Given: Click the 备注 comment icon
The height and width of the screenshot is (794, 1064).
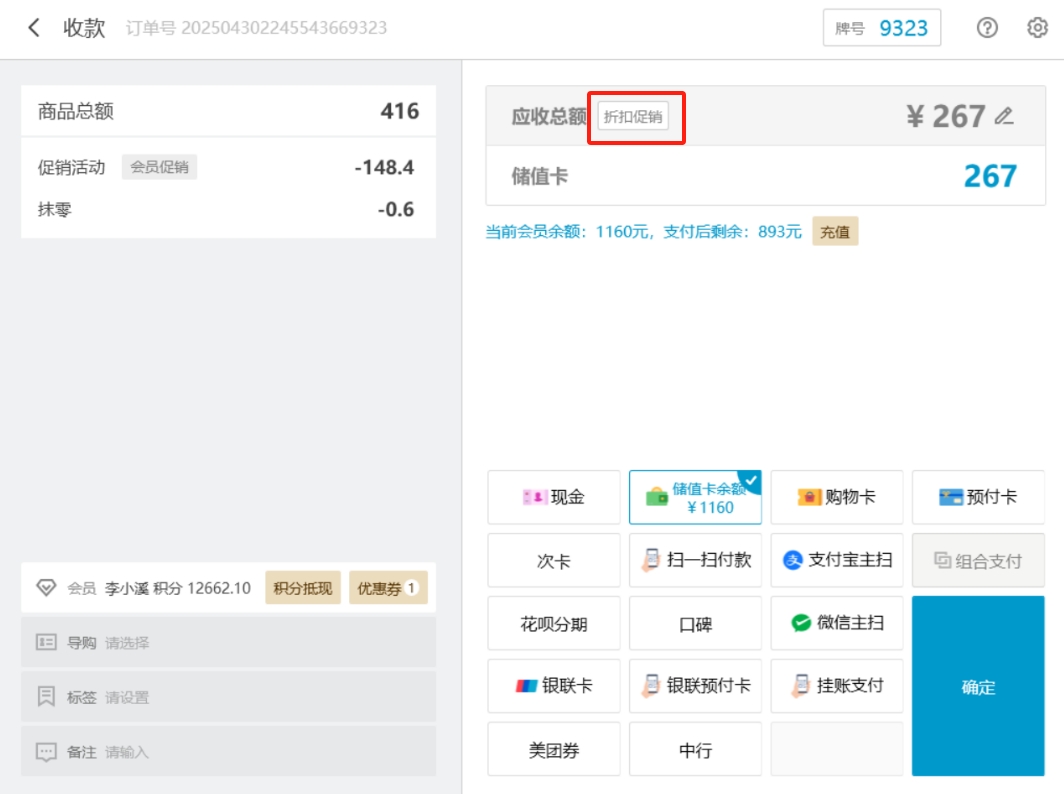Looking at the screenshot, I should pyautogui.click(x=46, y=752).
